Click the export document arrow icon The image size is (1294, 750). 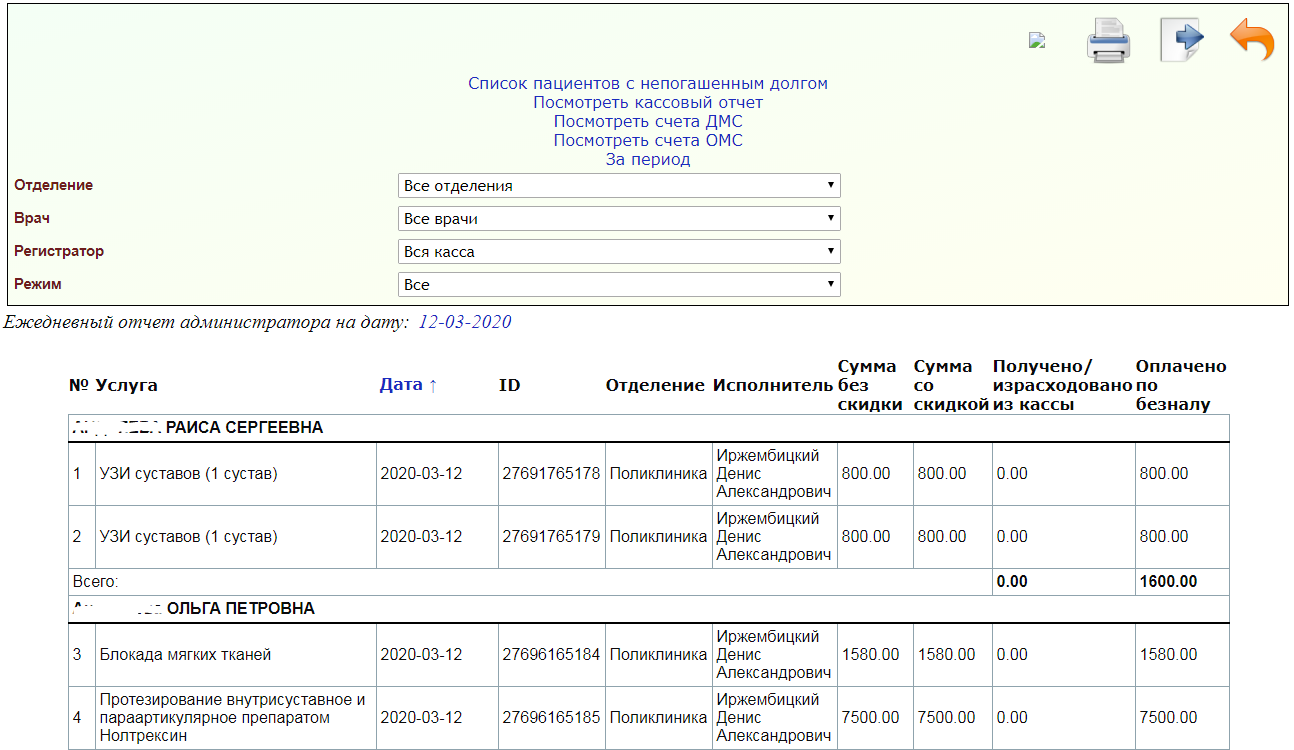pos(1180,41)
